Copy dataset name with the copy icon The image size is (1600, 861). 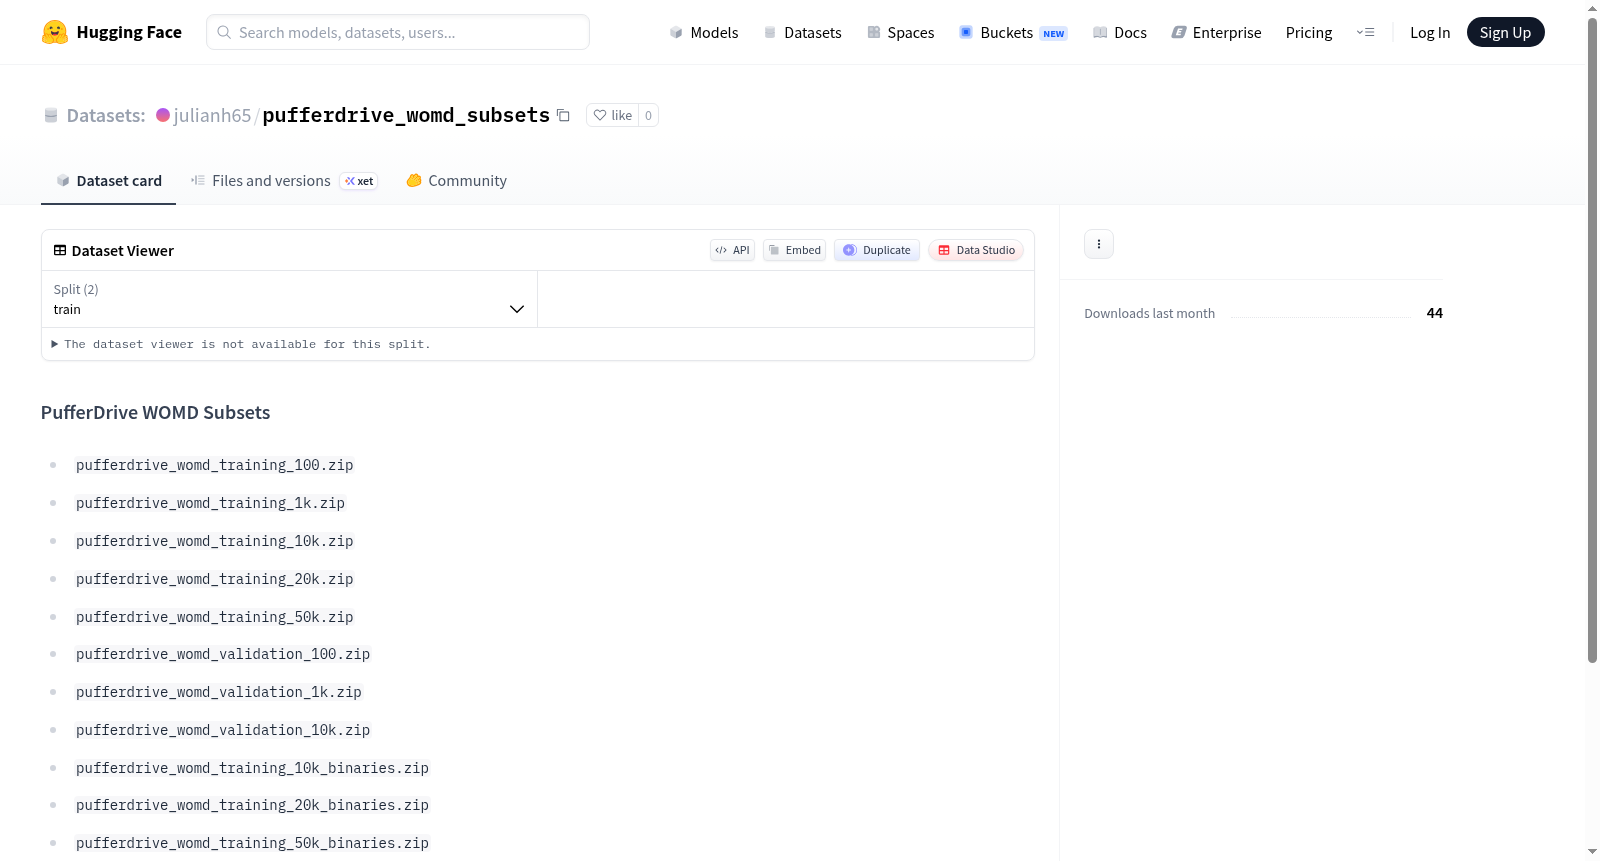[x=563, y=115]
